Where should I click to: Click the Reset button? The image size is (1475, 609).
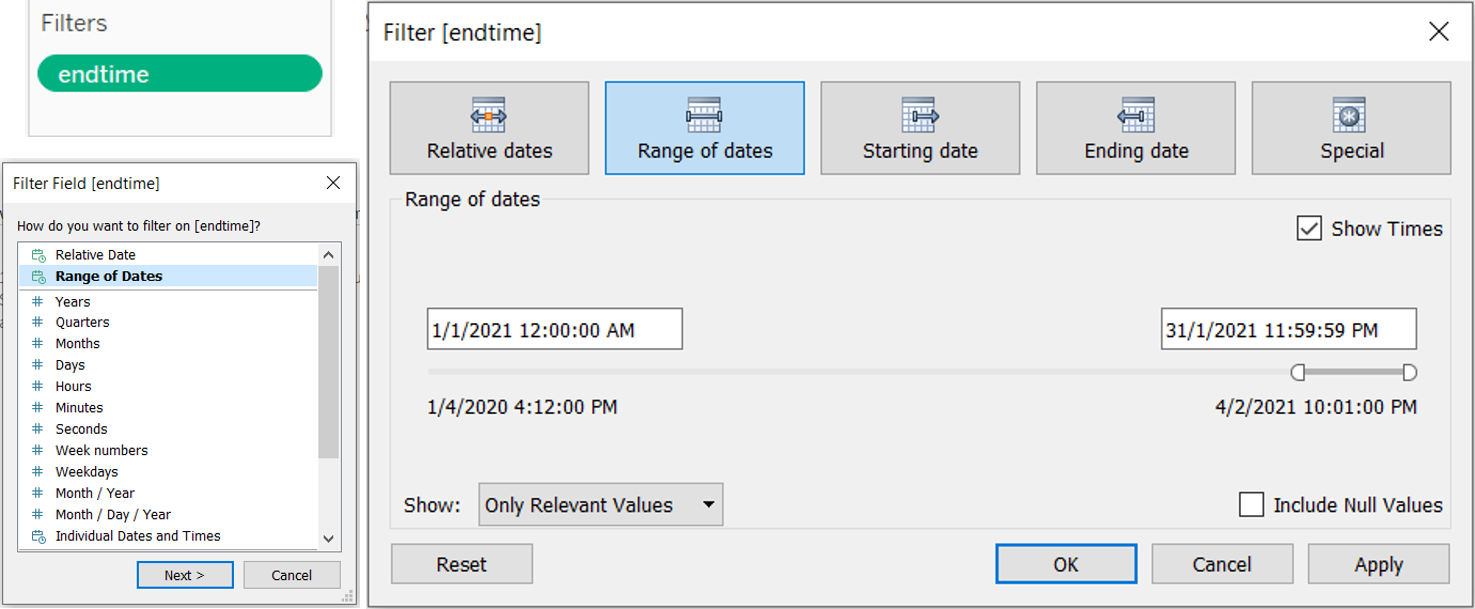(461, 564)
